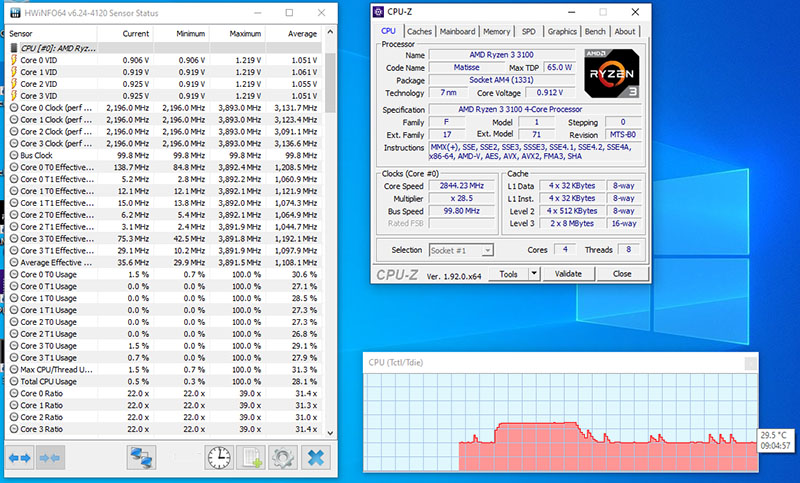
Task: Click the Core Speed 2844.23 MHz field
Action: coord(462,186)
